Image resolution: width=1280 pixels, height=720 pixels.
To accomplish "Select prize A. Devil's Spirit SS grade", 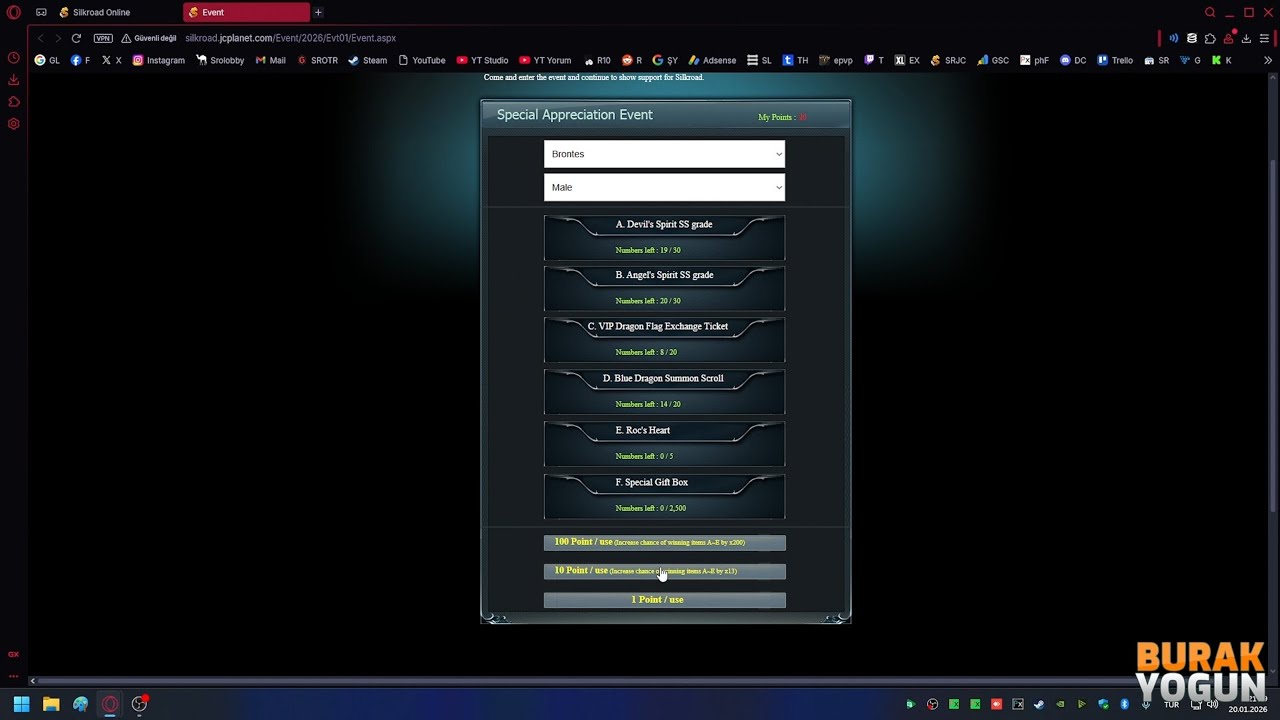I will click(x=664, y=238).
